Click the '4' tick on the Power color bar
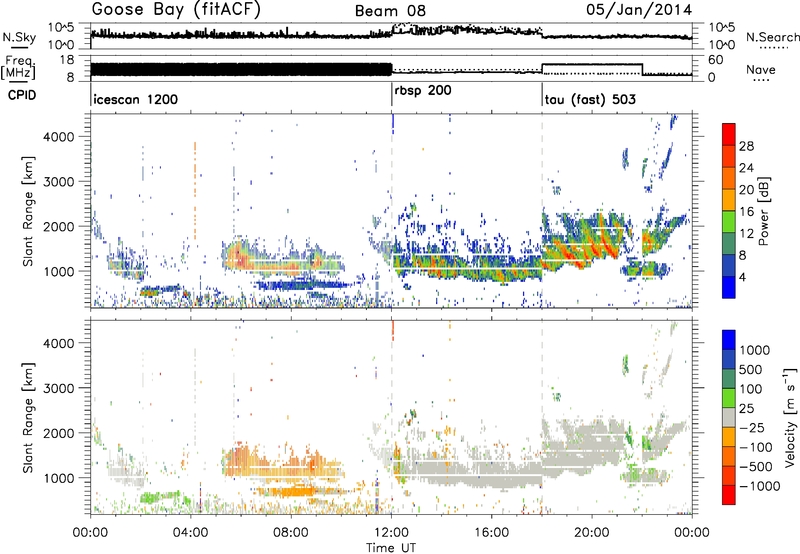 [742, 277]
